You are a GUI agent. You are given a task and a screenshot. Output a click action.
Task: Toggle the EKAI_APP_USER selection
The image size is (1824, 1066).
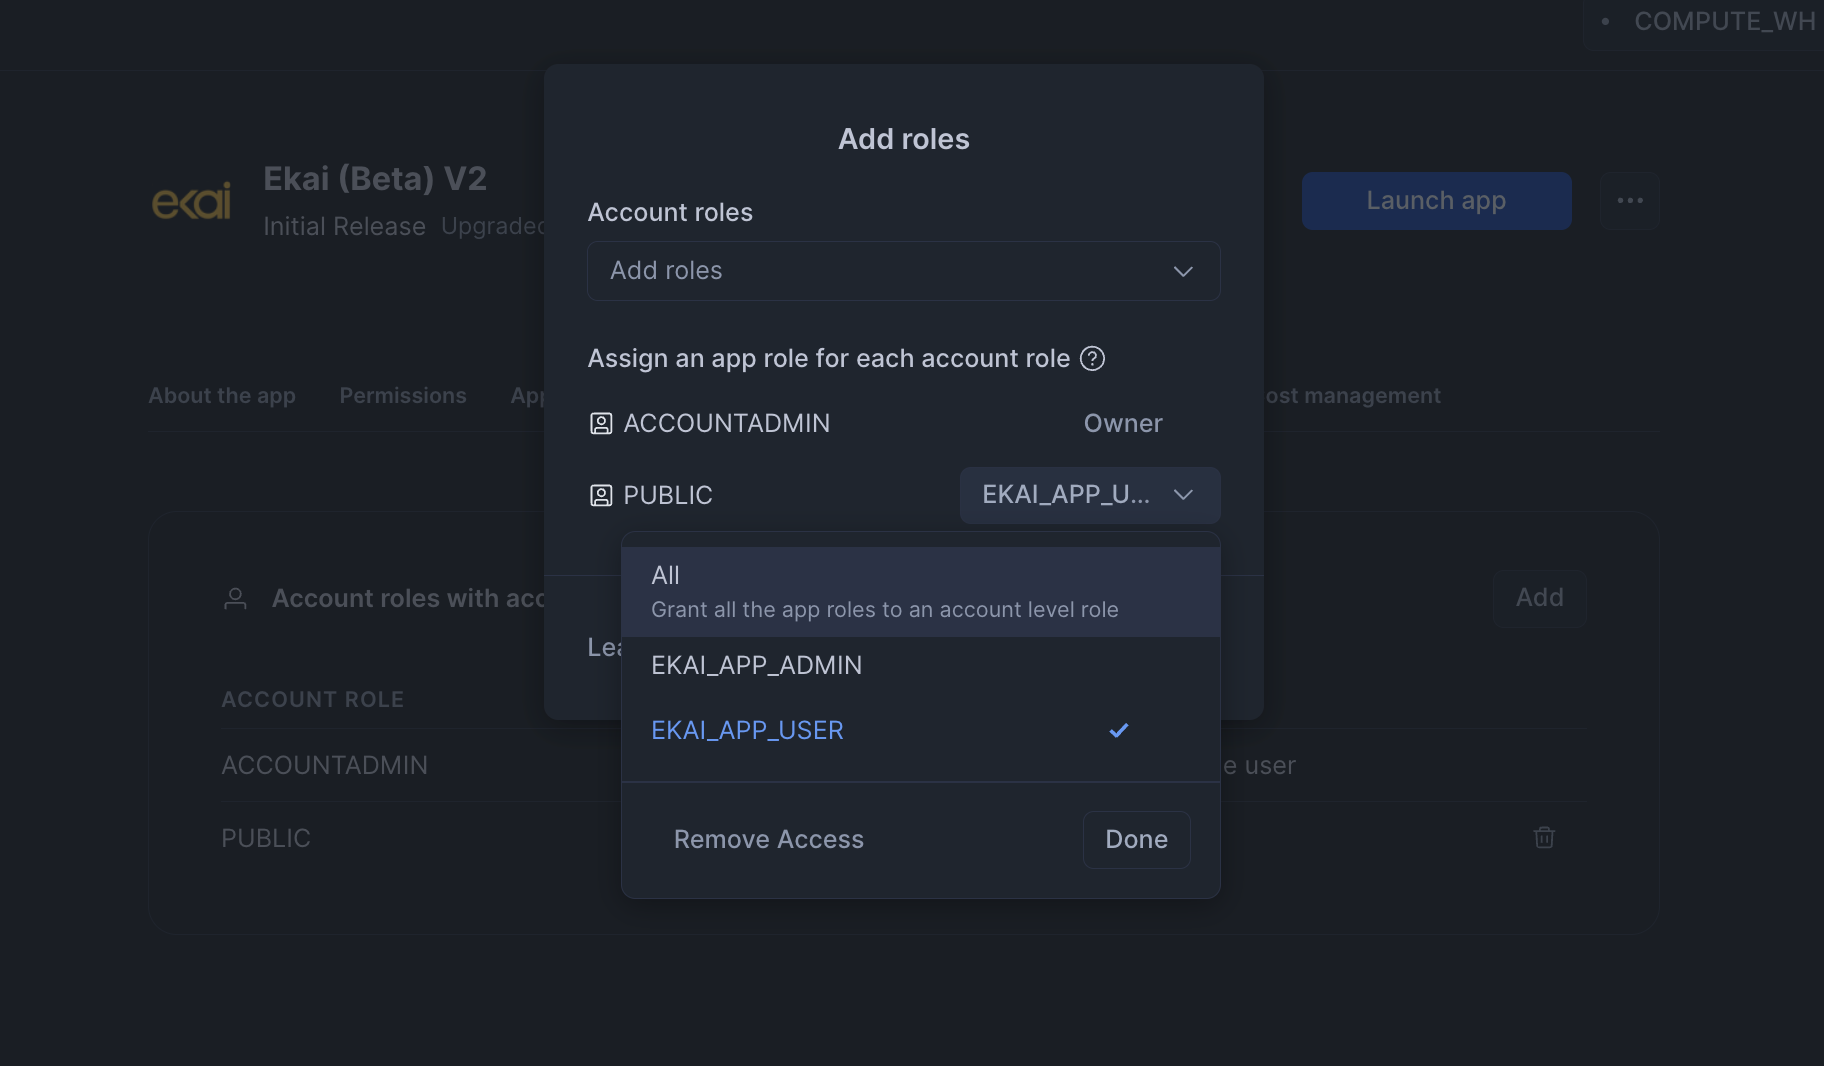[x=920, y=730]
